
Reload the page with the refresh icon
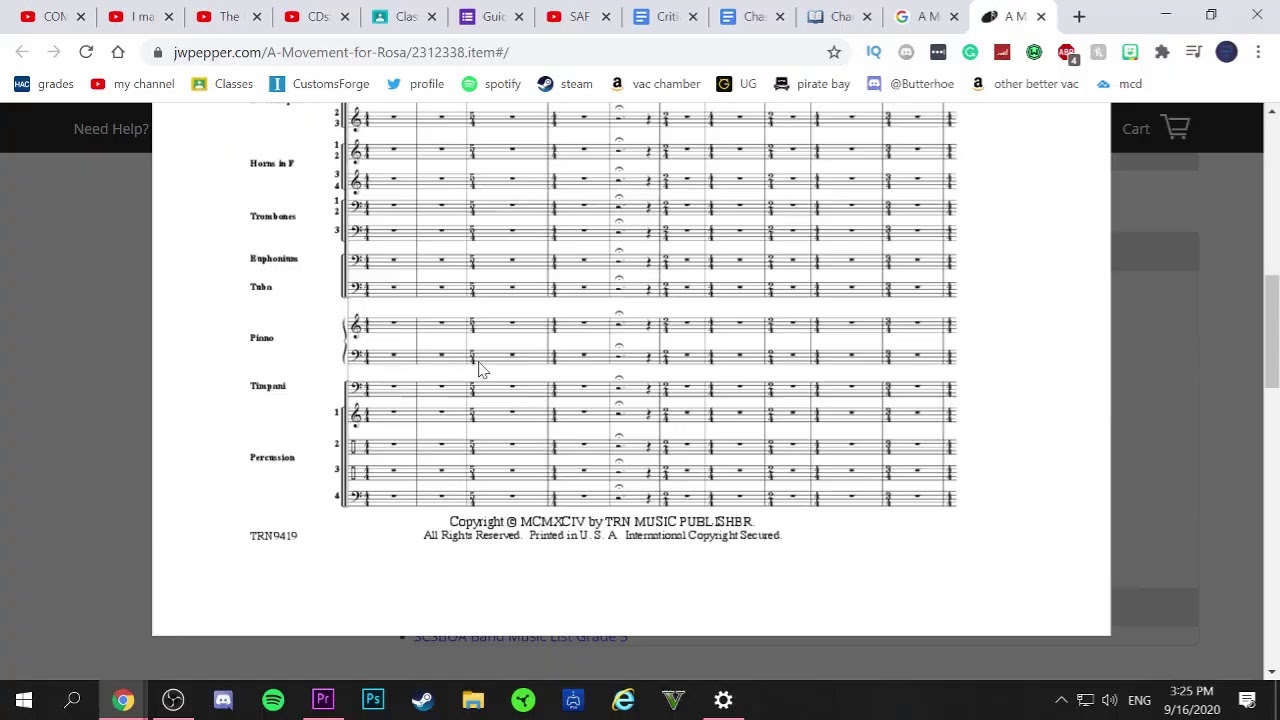click(x=86, y=52)
